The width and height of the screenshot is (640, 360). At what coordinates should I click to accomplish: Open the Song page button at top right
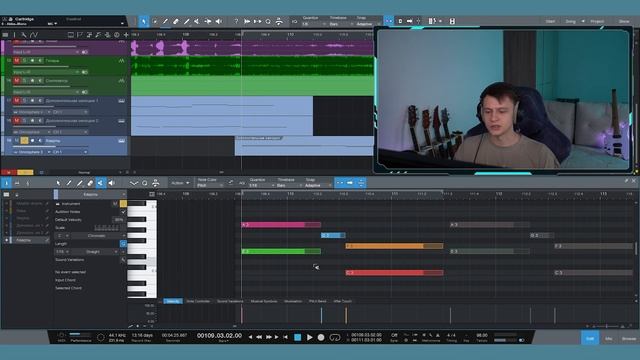571,21
